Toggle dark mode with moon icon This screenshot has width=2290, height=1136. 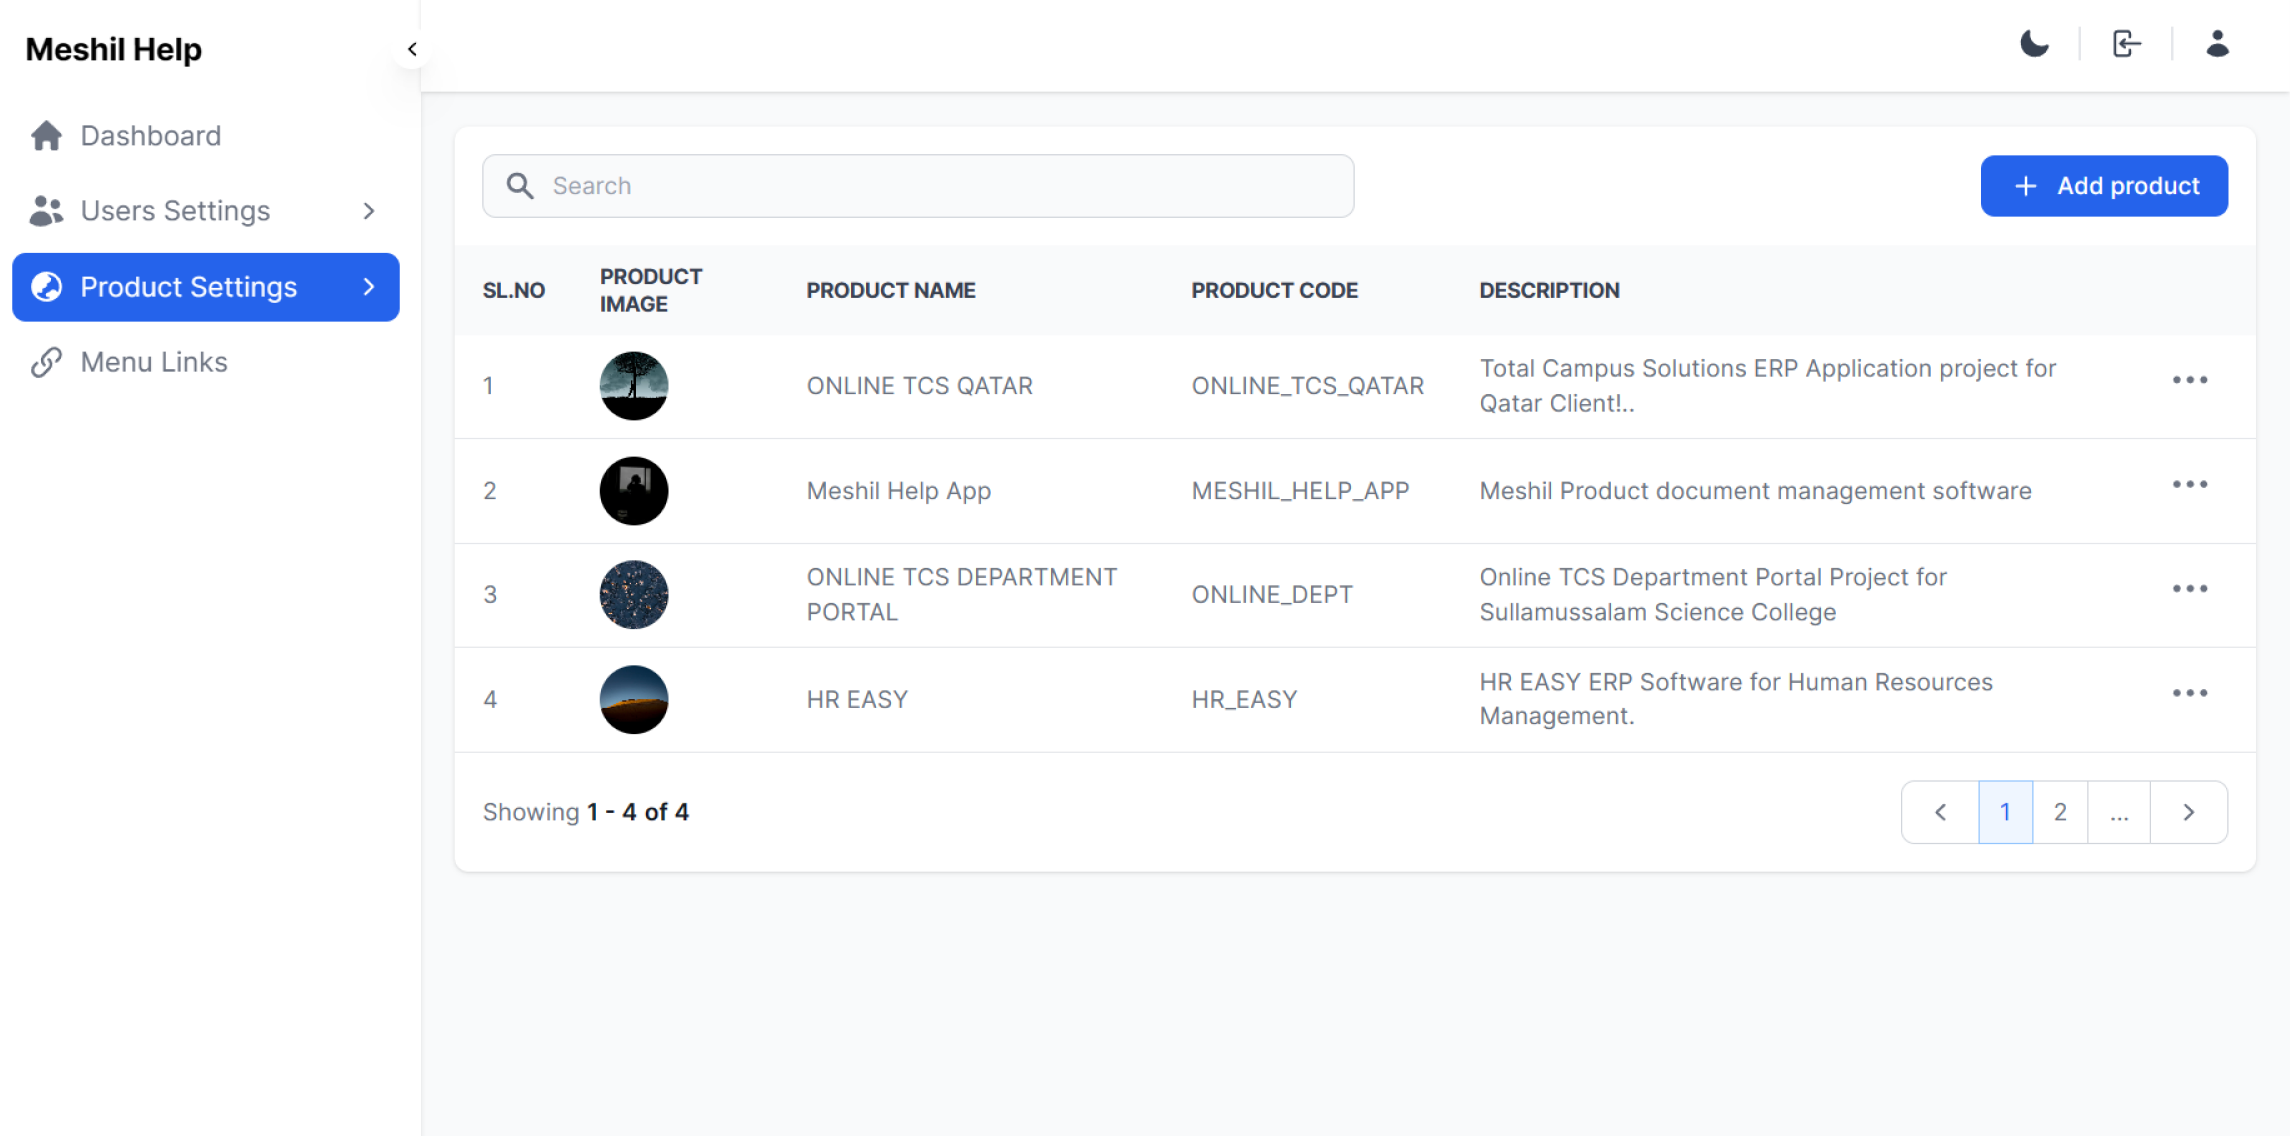click(2034, 44)
